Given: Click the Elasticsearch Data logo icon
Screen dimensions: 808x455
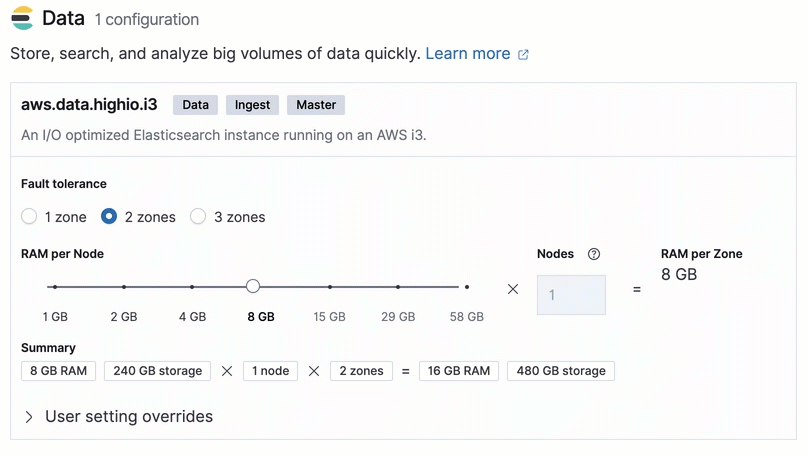Looking at the screenshot, I should pos(21,18).
